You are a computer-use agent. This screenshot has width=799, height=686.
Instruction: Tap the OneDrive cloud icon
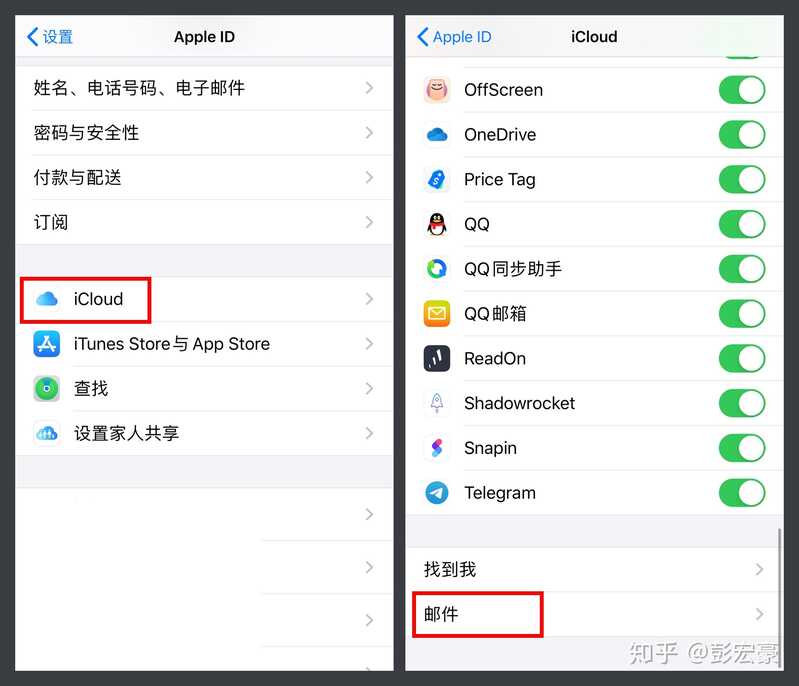[437, 135]
